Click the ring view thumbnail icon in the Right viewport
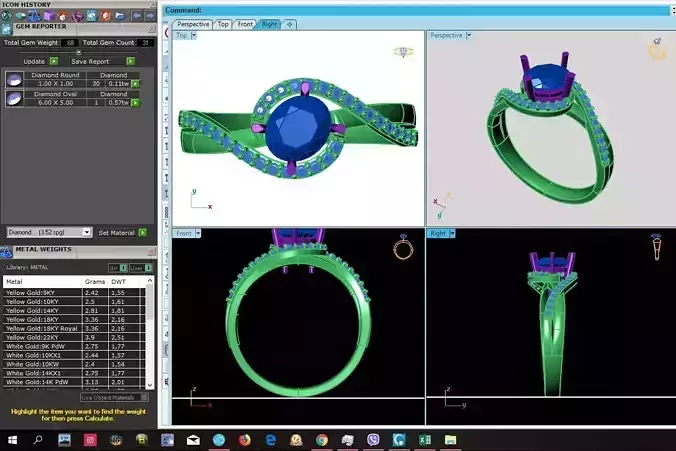This screenshot has height=451, width=676. (x=657, y=247)
